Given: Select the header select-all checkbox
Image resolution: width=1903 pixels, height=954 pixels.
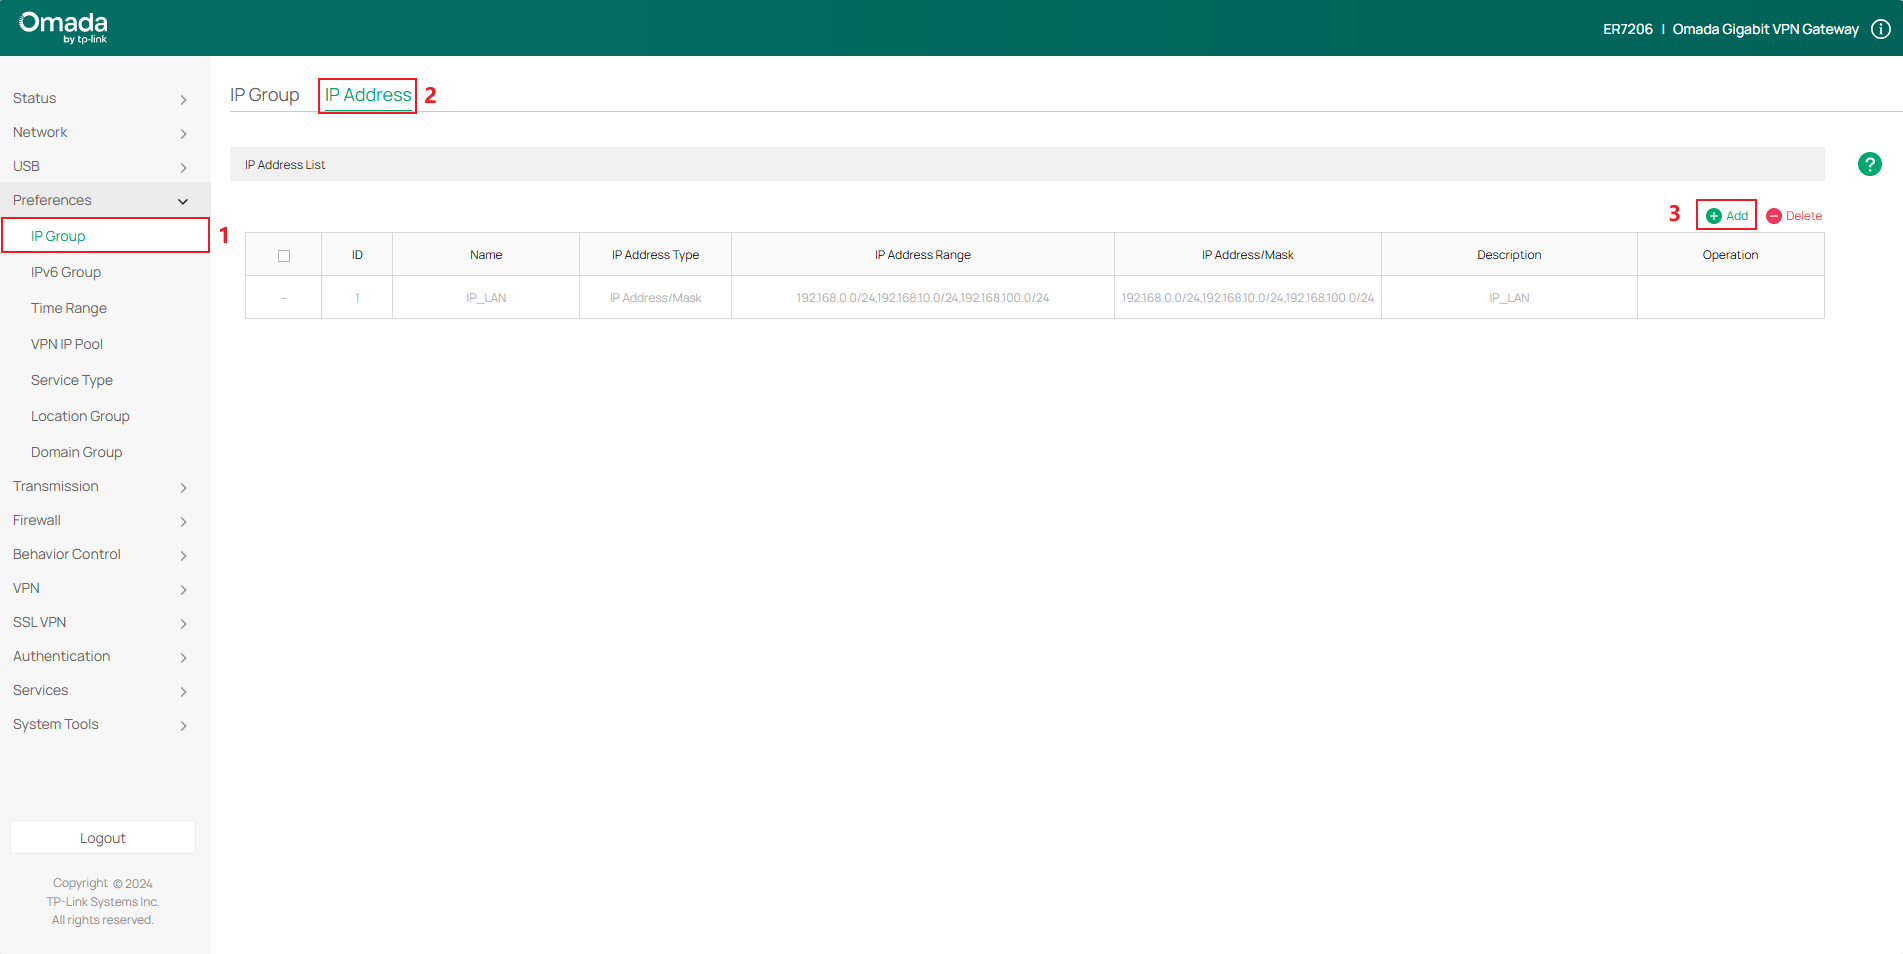Looking at the screenshot, I should (283, 254).
